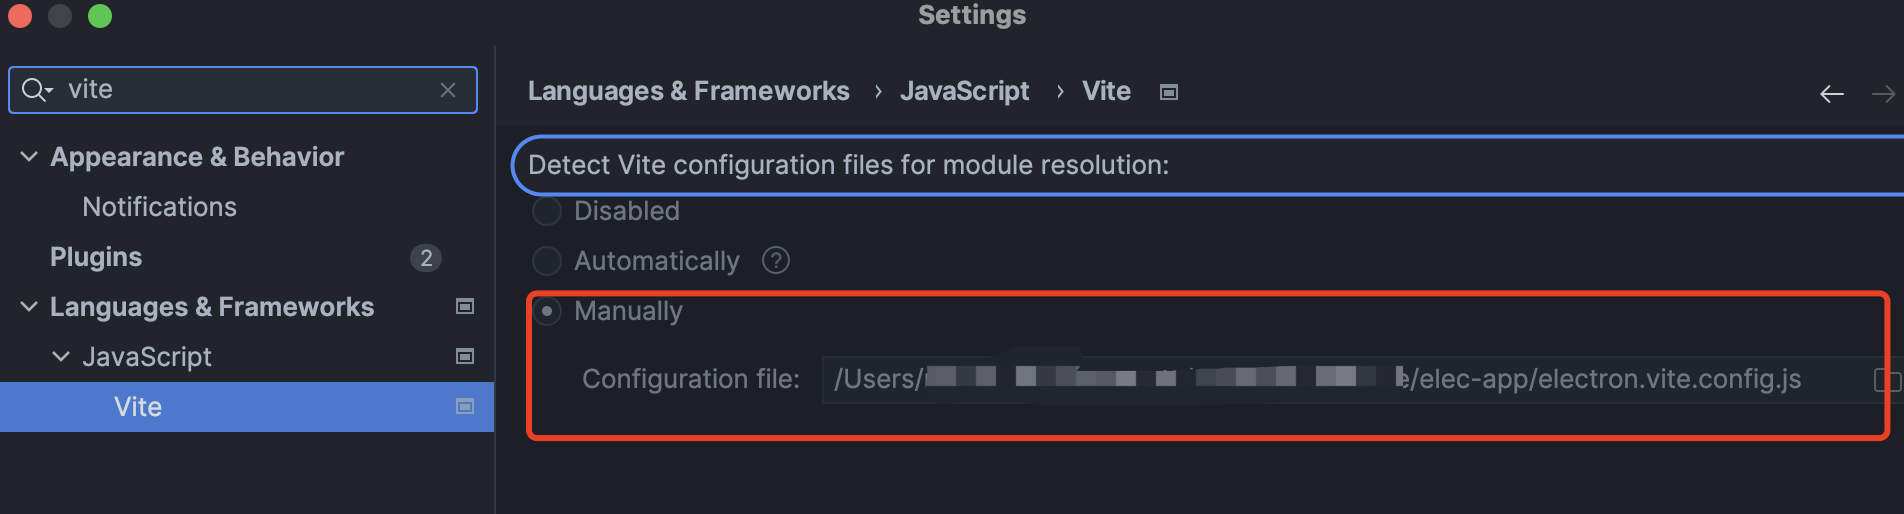Open Notifications settings page
Screen dimensions: 1904x514
[x=159, y=207]
